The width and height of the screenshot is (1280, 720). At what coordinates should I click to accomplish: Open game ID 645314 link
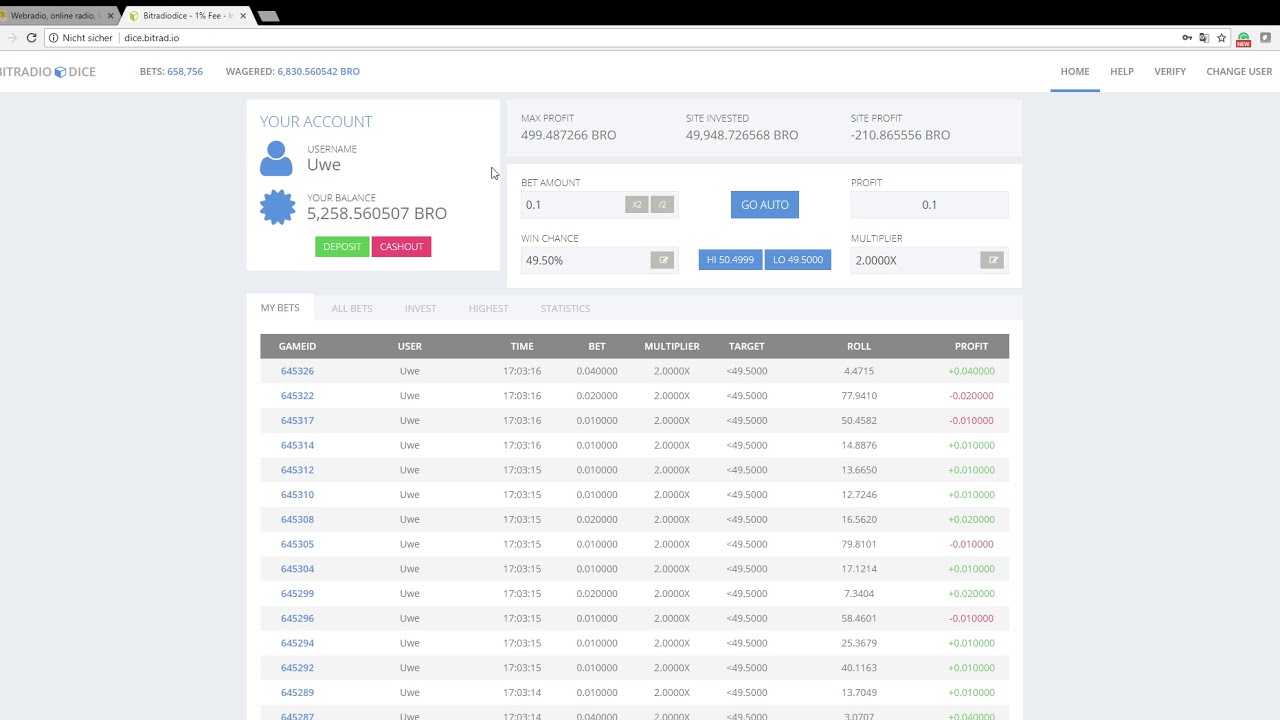click(x=297, y=445)
